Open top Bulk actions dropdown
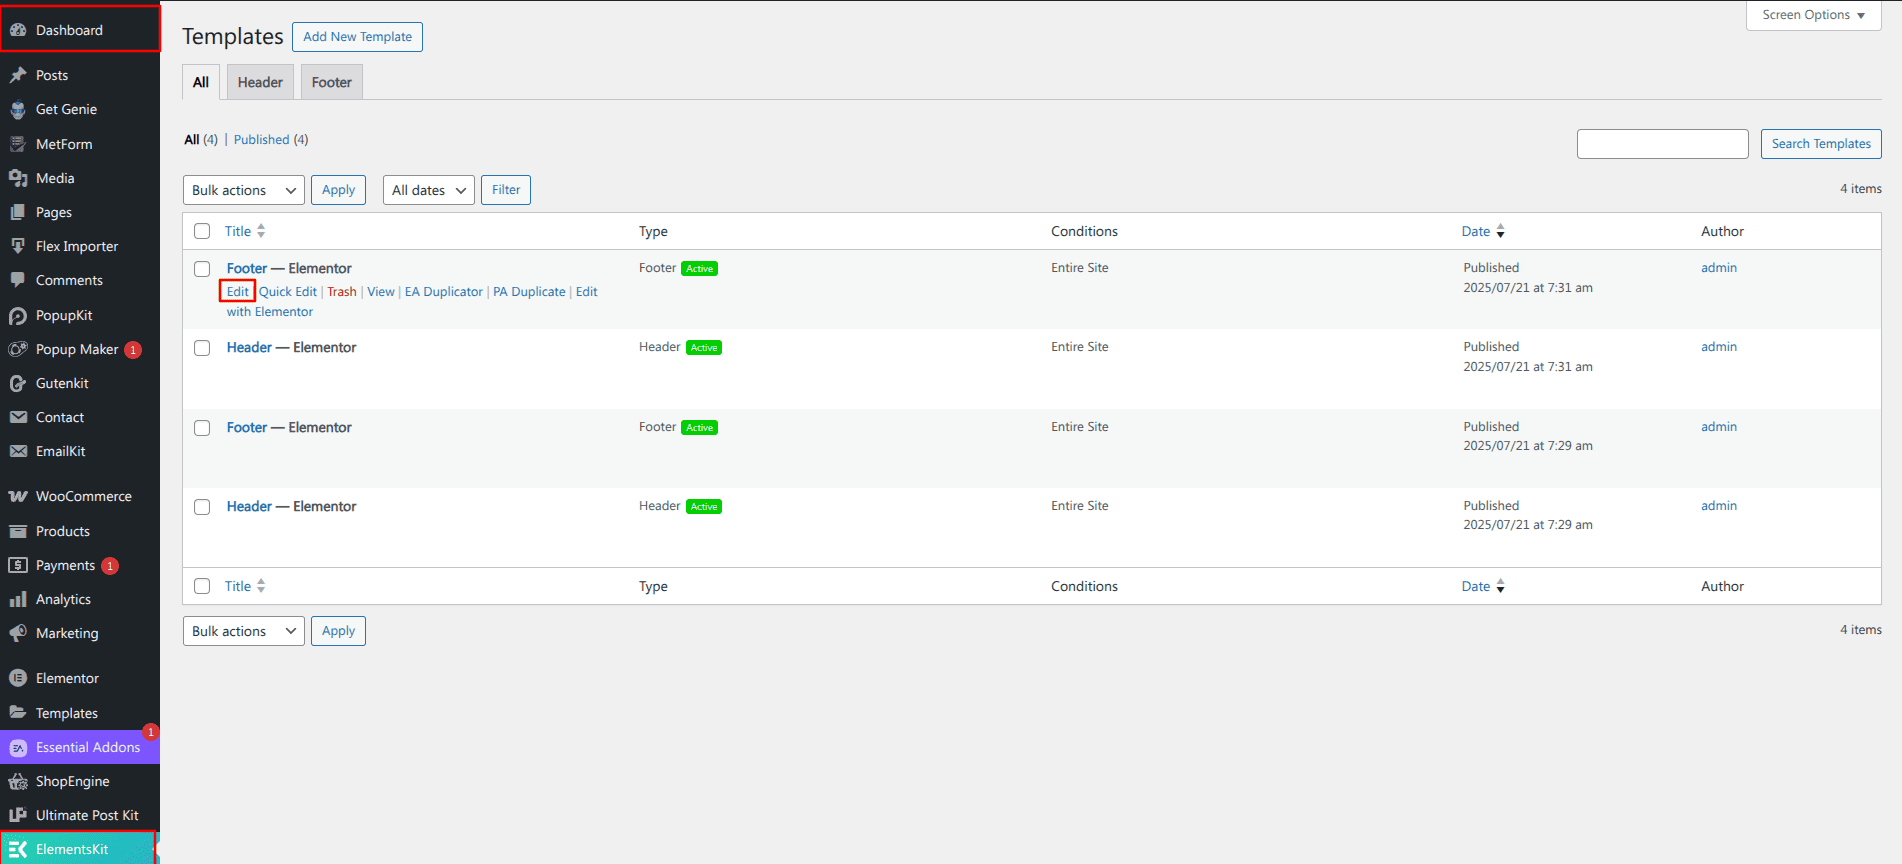1902x864 pixels. 244,190
